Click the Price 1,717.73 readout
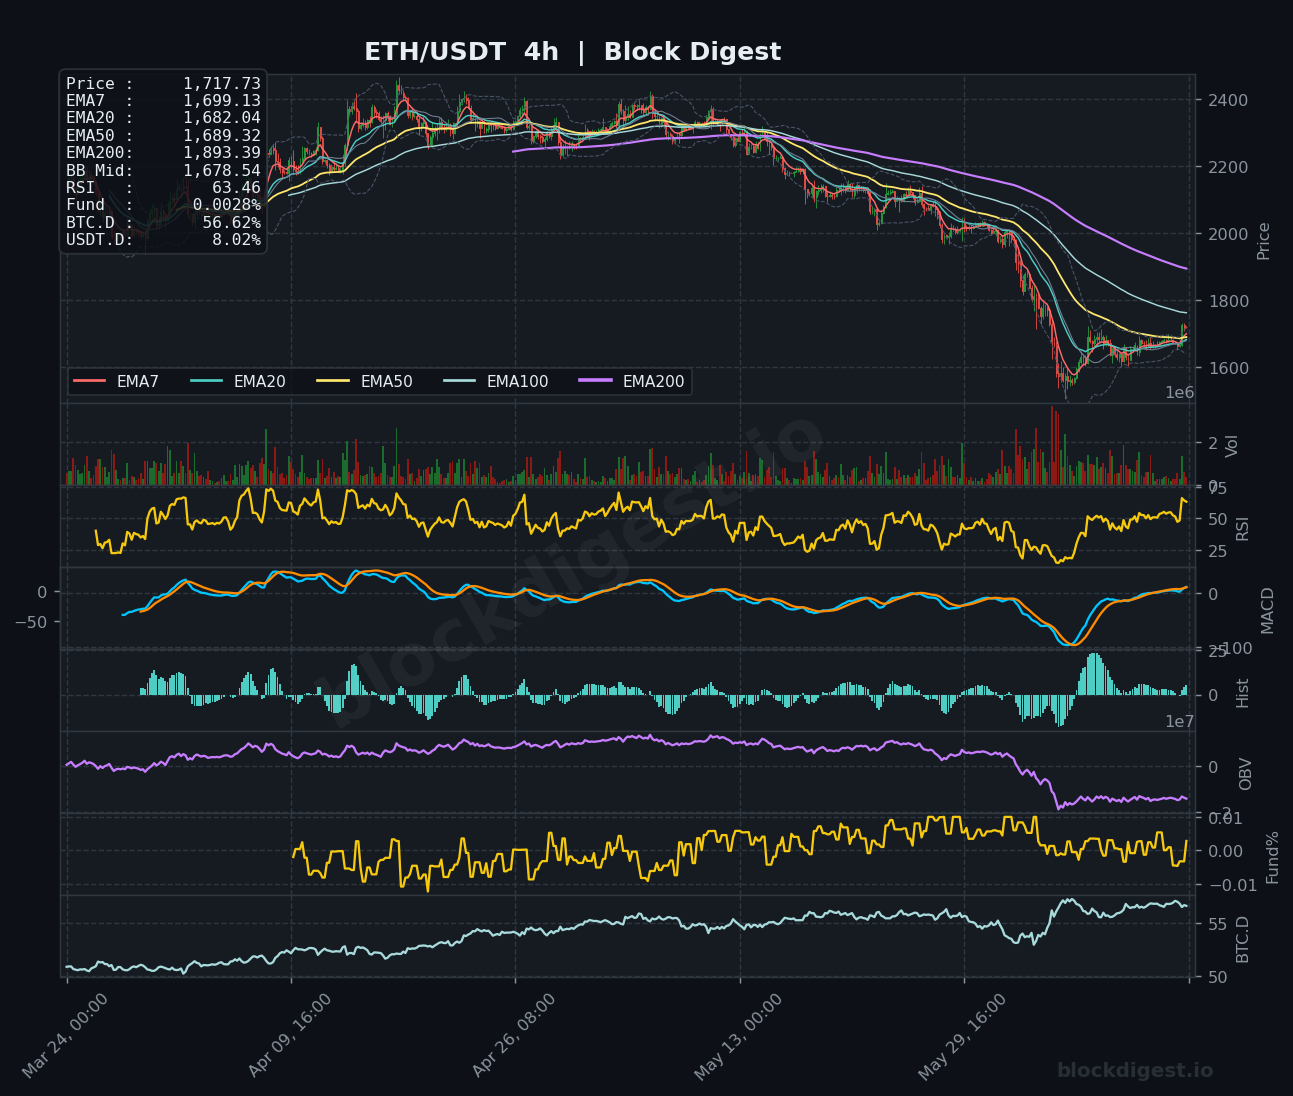This screenshot has width=1293, height=1096. [163, 84]
